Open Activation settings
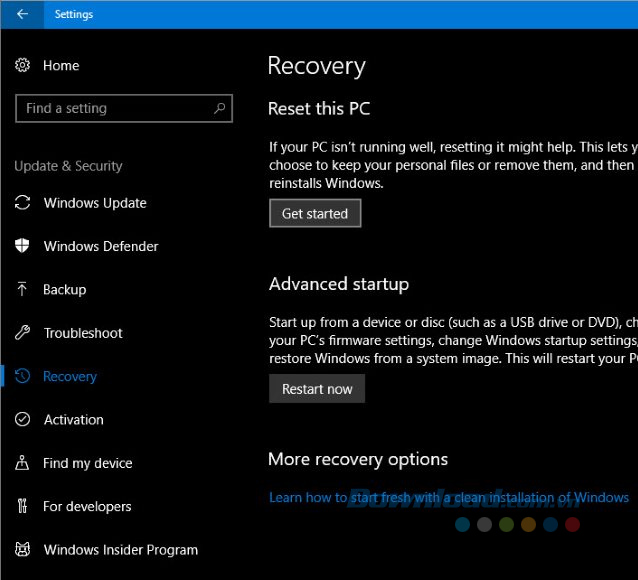The height and width of the screenshot is (580, 638). click(74, 420)
